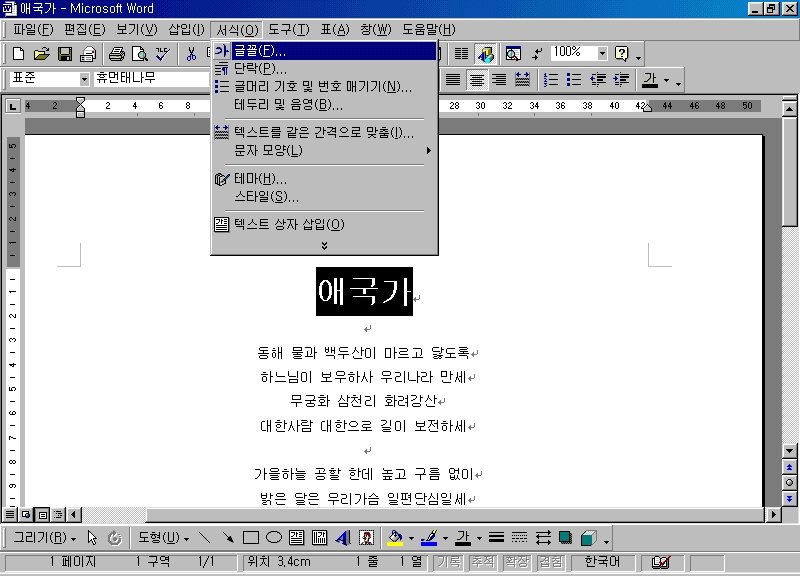The height and width of the screenshot is (576, 800).
Task: Switch to outline view button
Action: (59, 514)
